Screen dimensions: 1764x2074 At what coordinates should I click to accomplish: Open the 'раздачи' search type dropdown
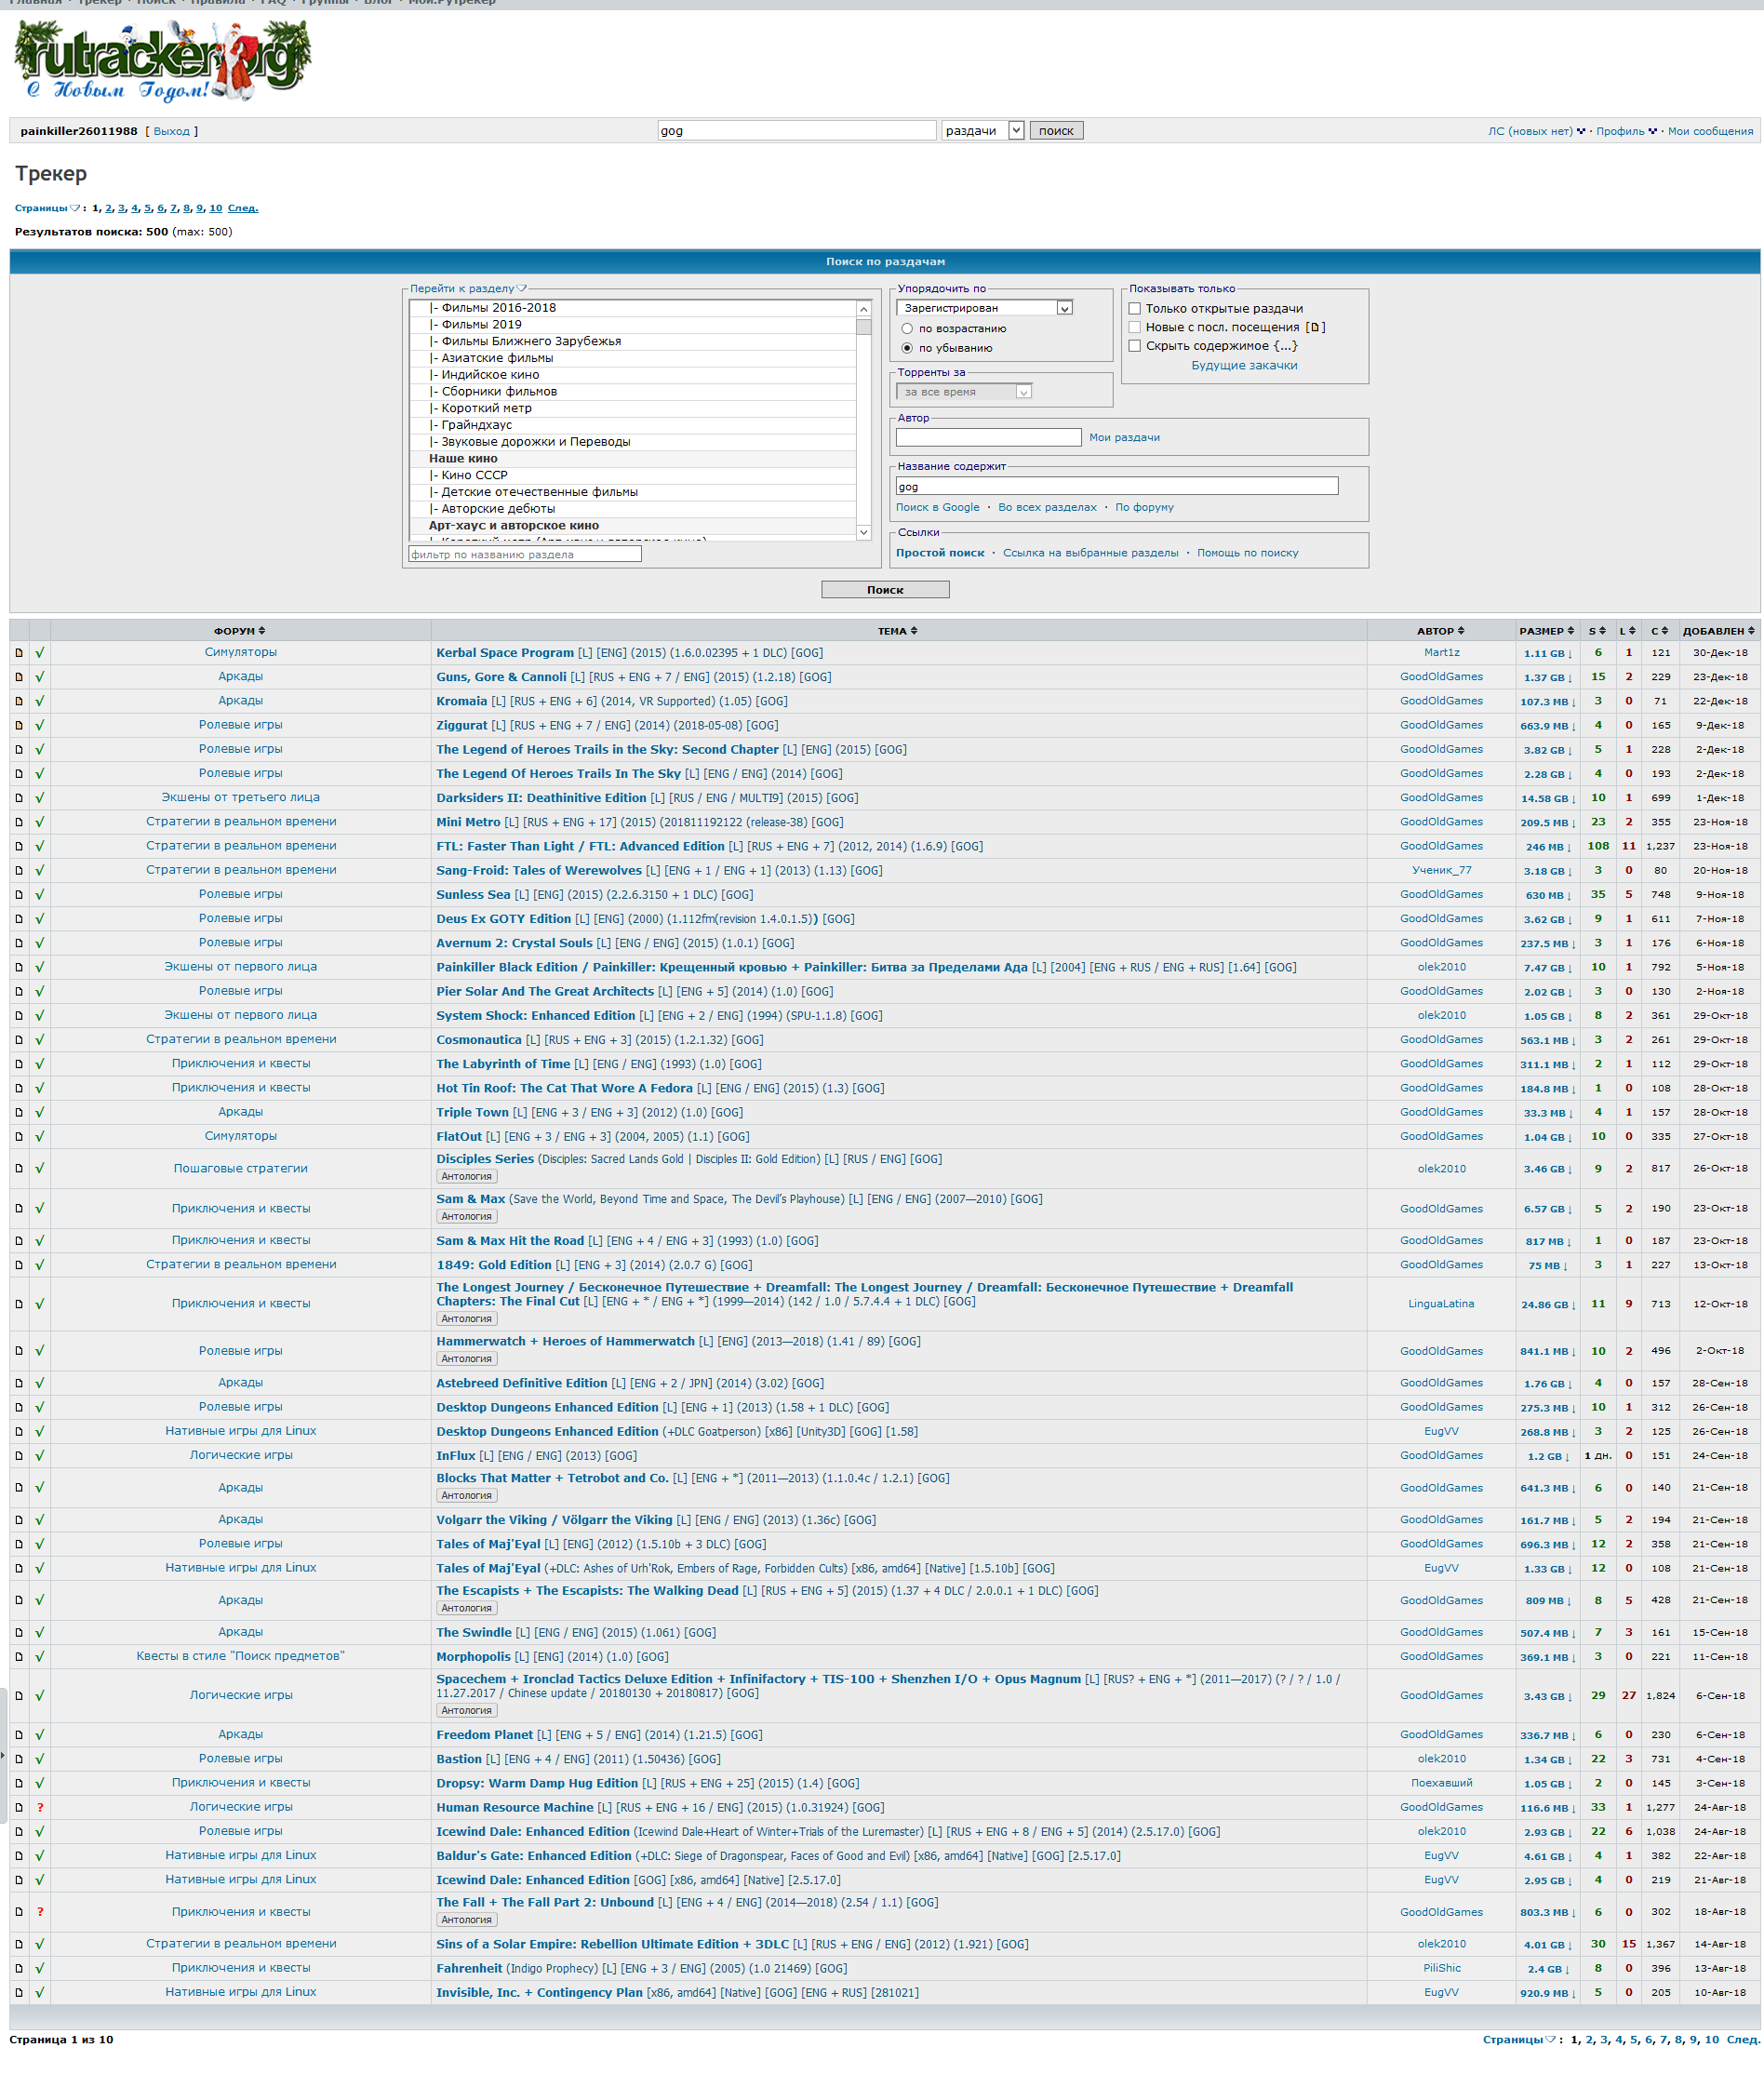[x=983, y=130]
